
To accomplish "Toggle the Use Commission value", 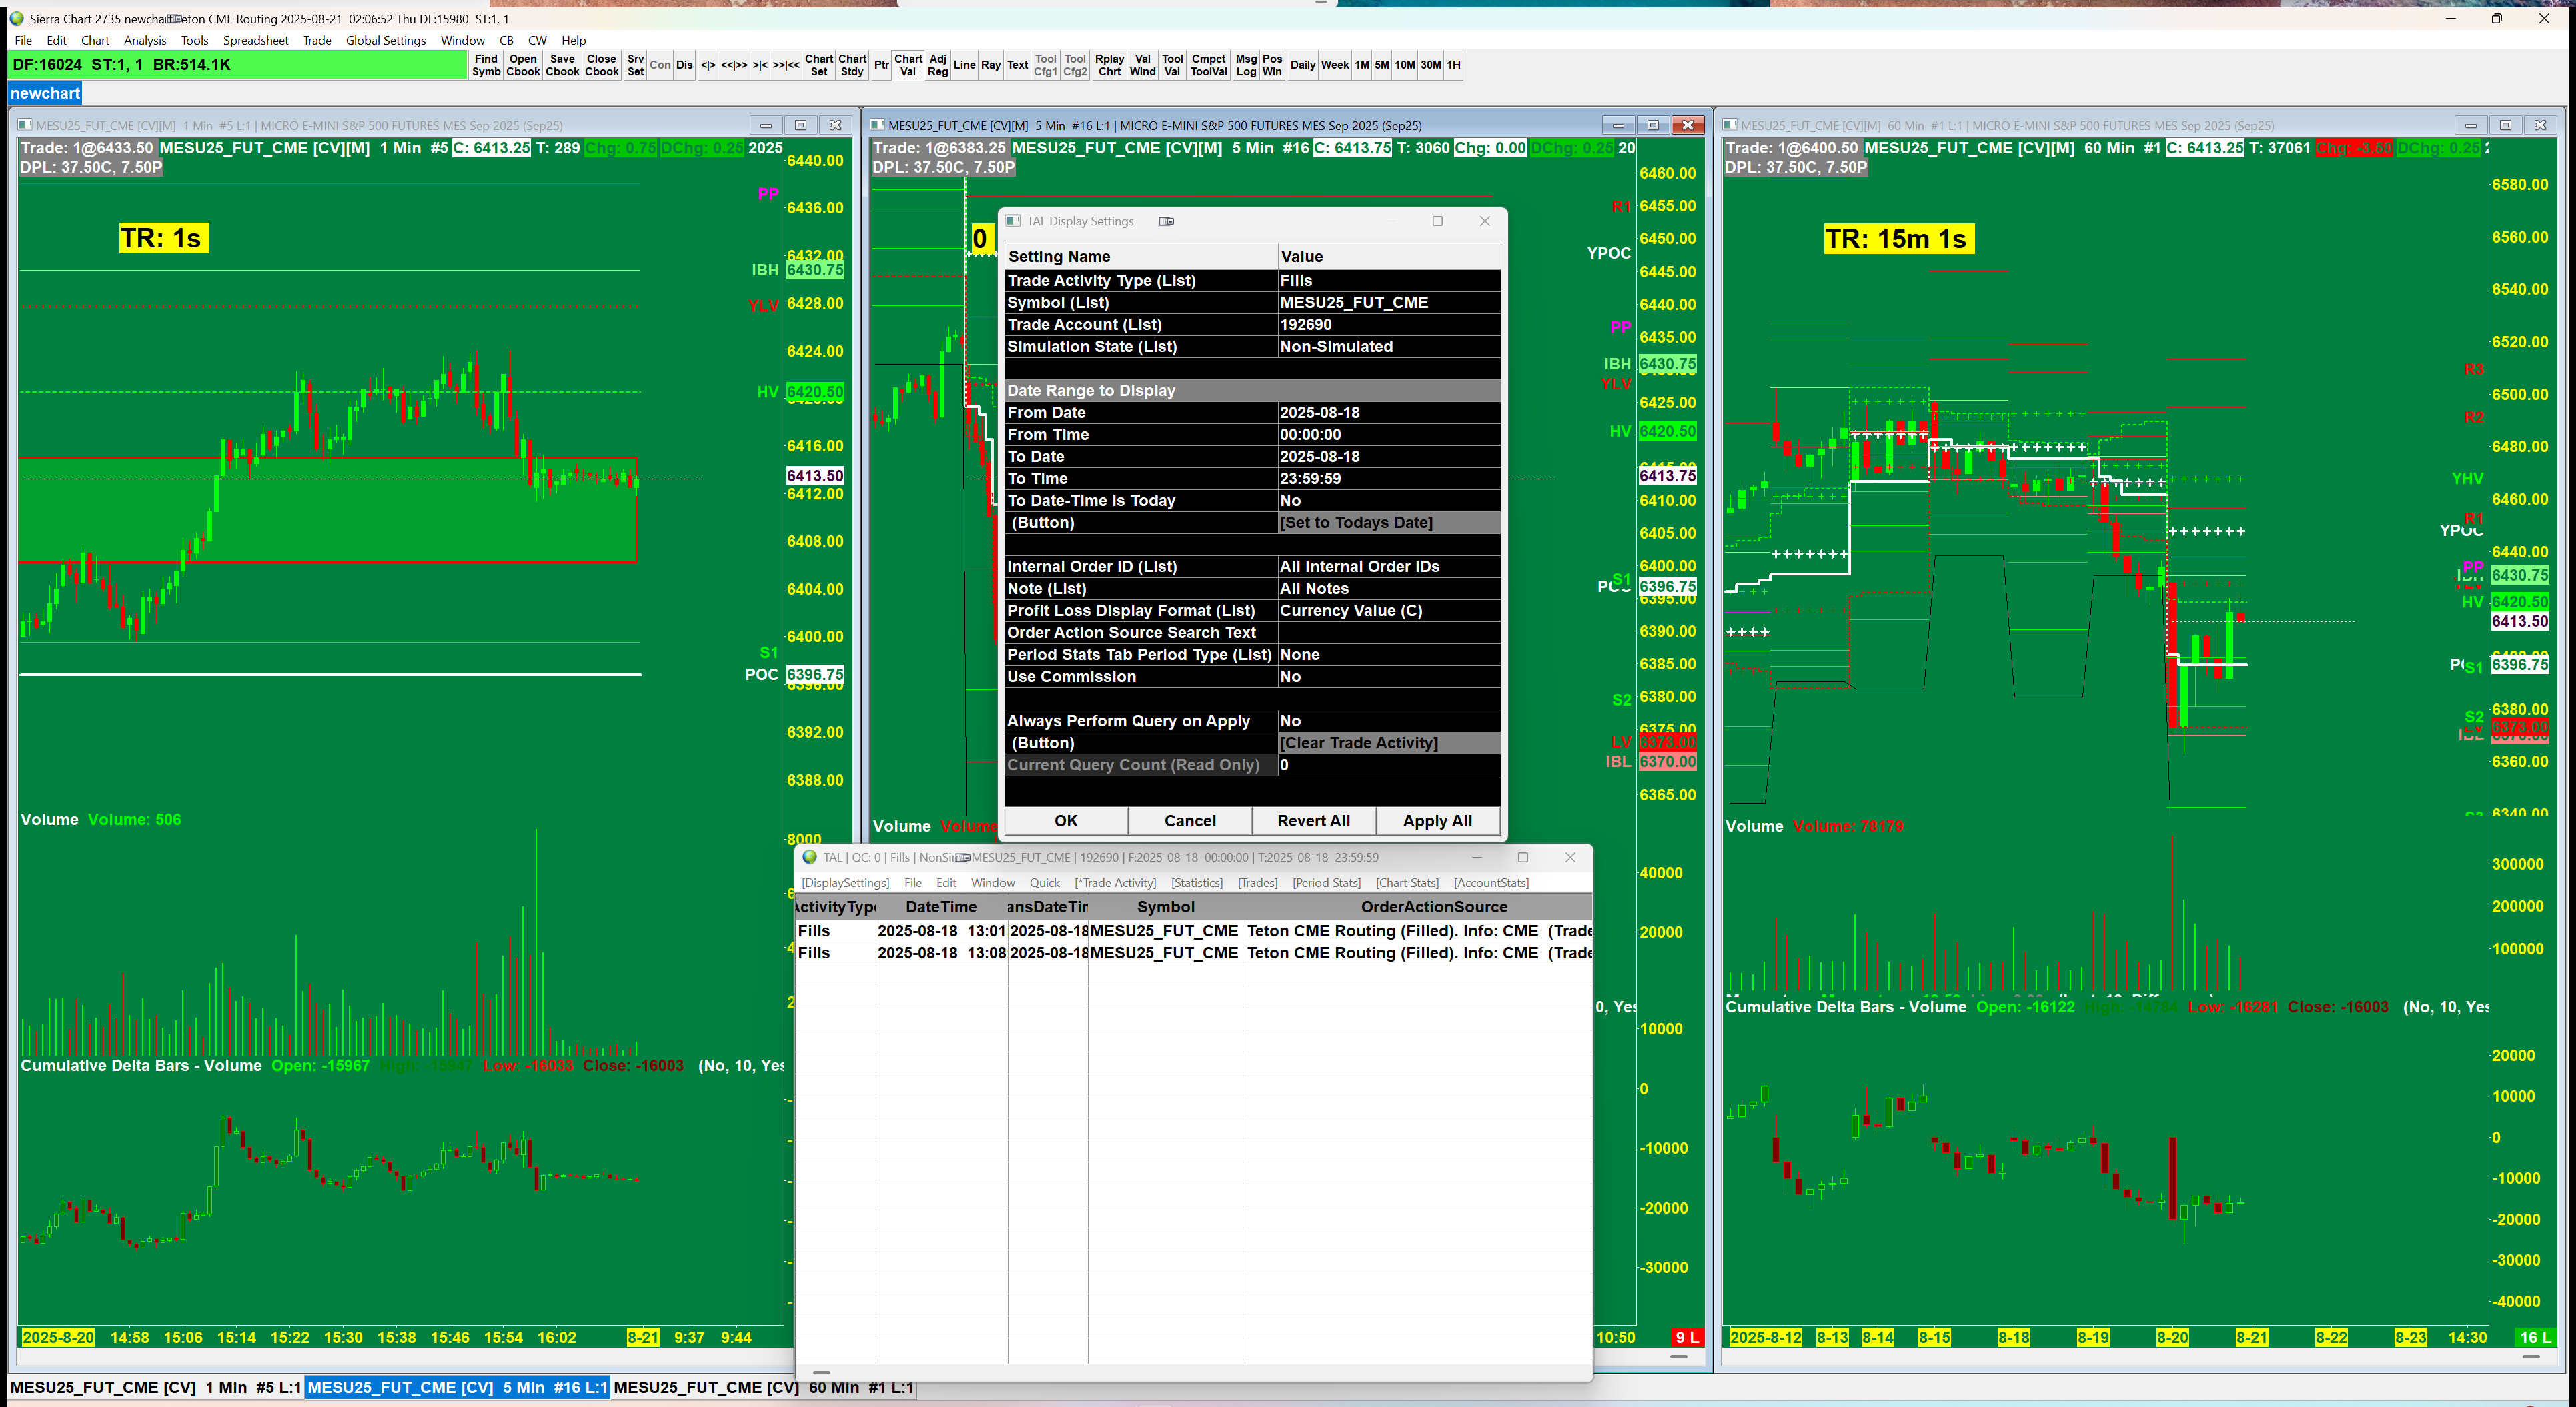I will [1389, 677].
